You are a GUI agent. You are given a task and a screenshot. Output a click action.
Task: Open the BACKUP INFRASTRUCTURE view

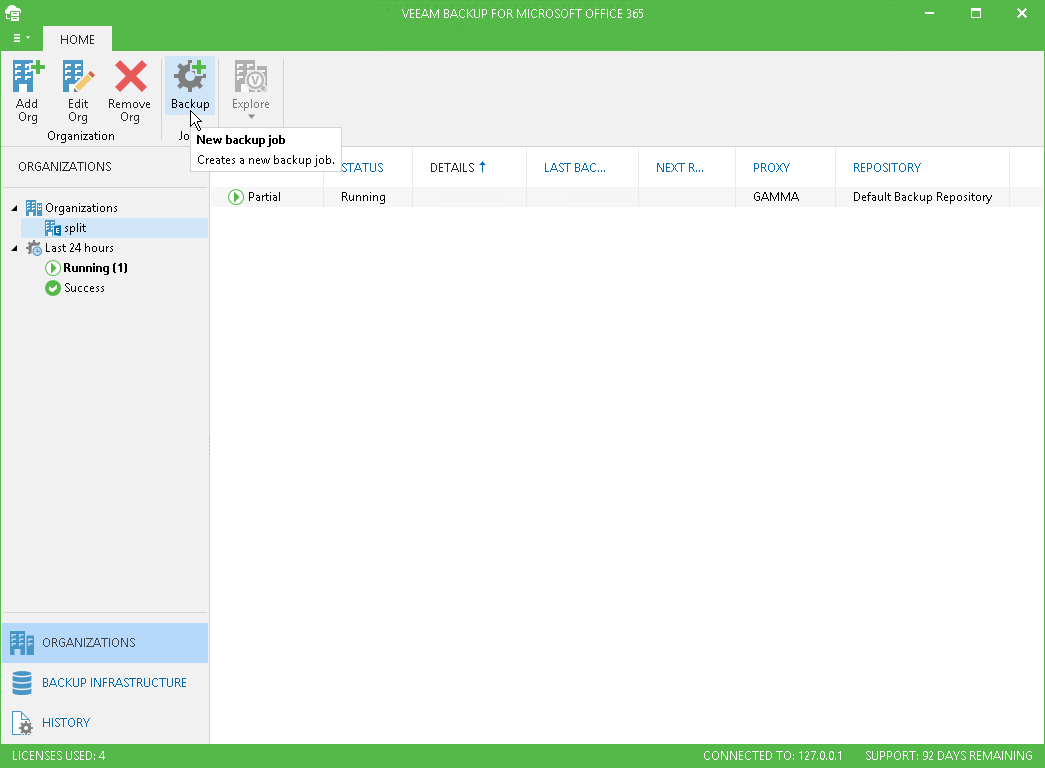point(105,683)
